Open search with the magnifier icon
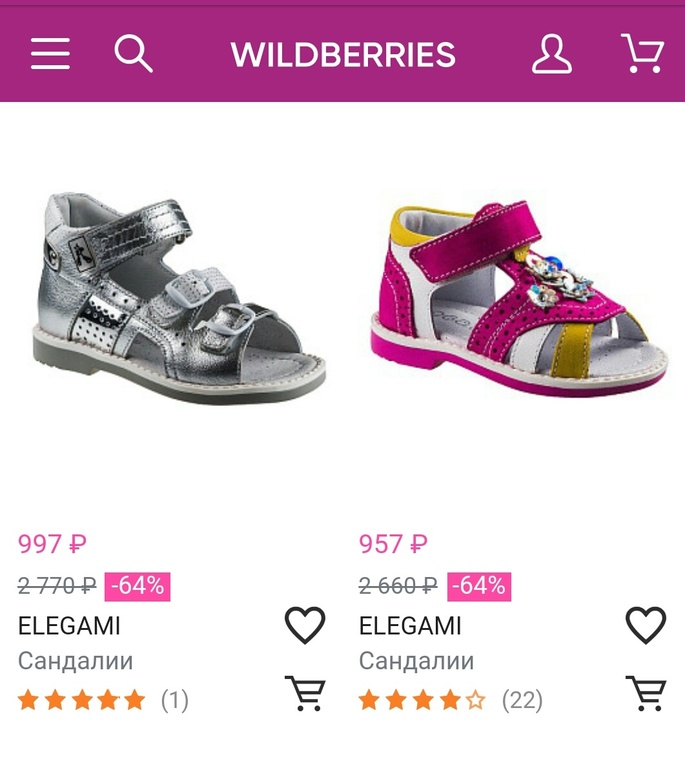Image resolution: width=685 pixels, height=770 pixels. point(133,53)
